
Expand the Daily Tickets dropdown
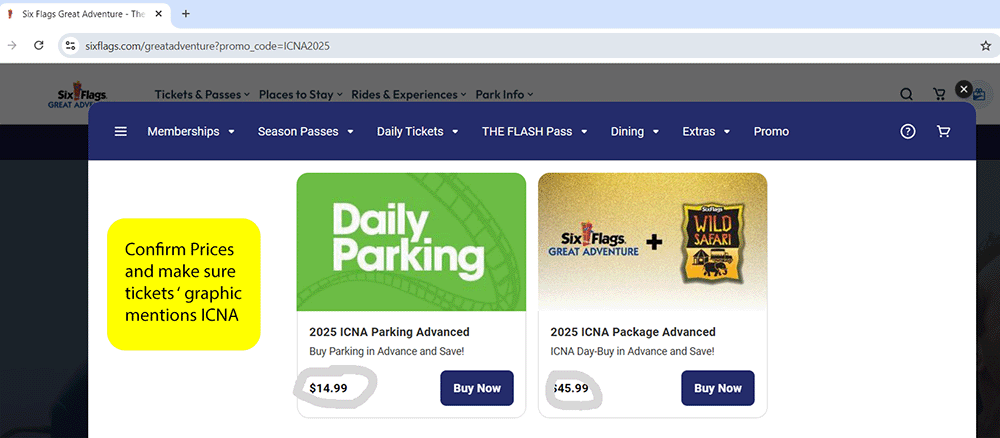coord(418,131)
